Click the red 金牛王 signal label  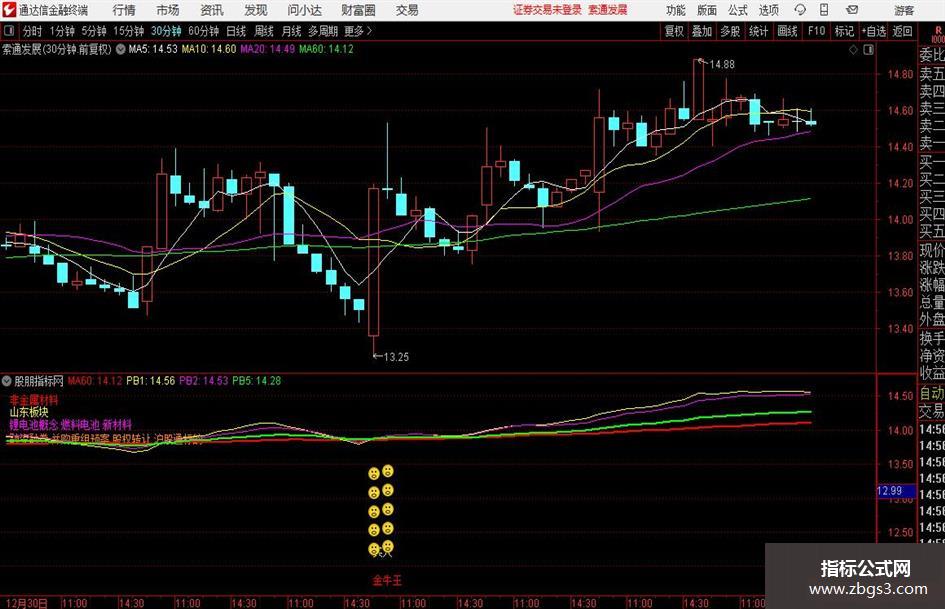coord(387,581)
